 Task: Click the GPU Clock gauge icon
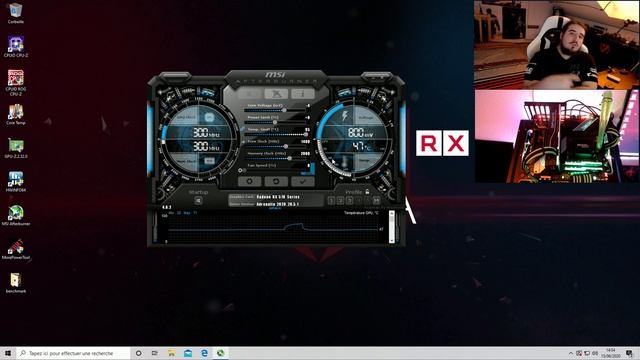(x=209, y=118)
